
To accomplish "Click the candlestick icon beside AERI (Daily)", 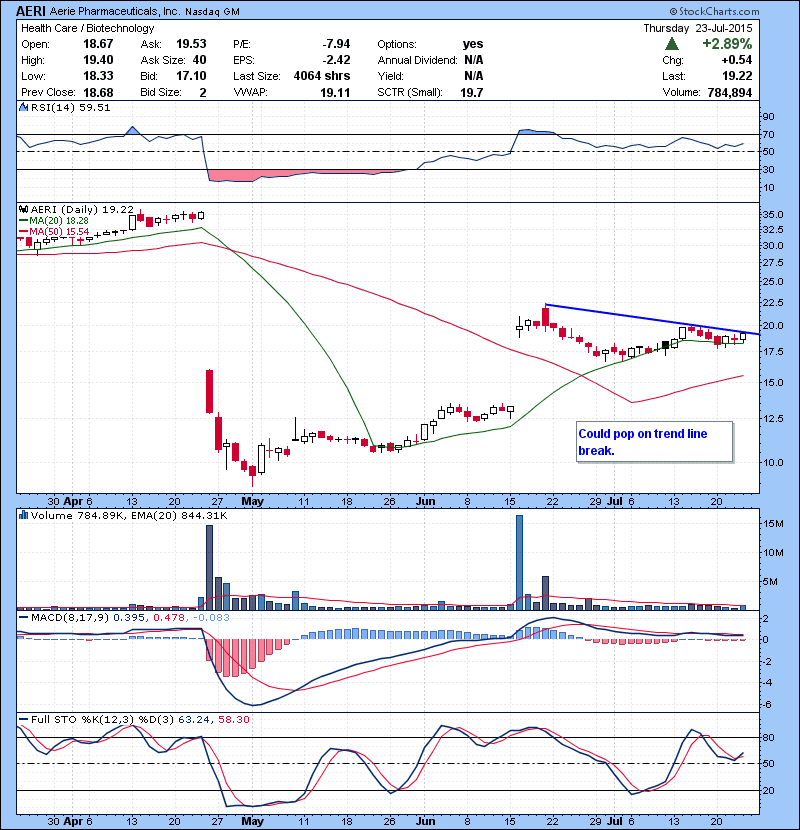I will click(23, 210).
